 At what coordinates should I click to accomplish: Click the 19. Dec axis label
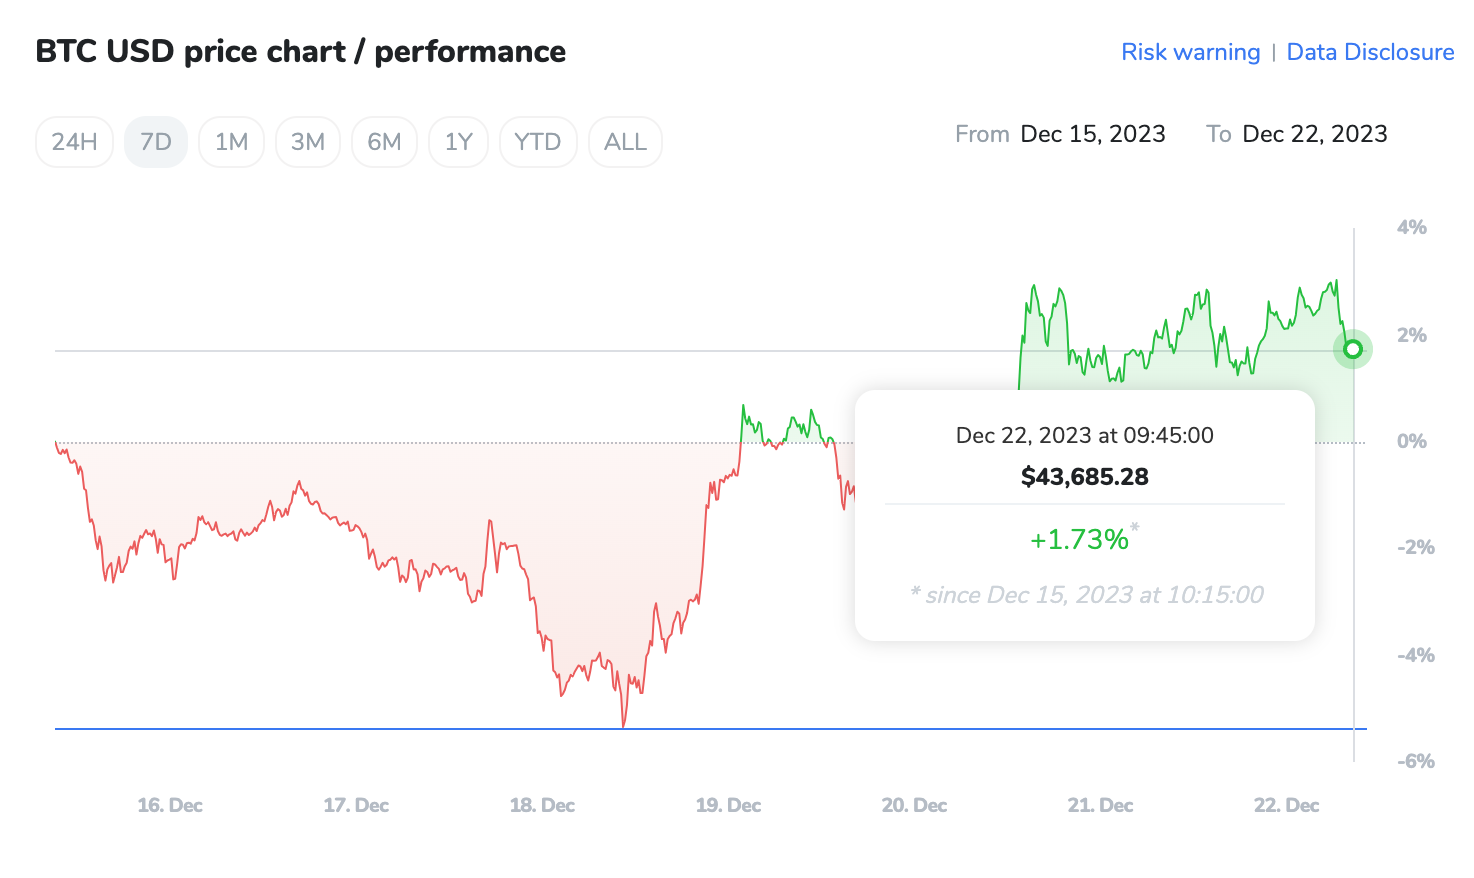pyautogui.click(x=728, y=805)
